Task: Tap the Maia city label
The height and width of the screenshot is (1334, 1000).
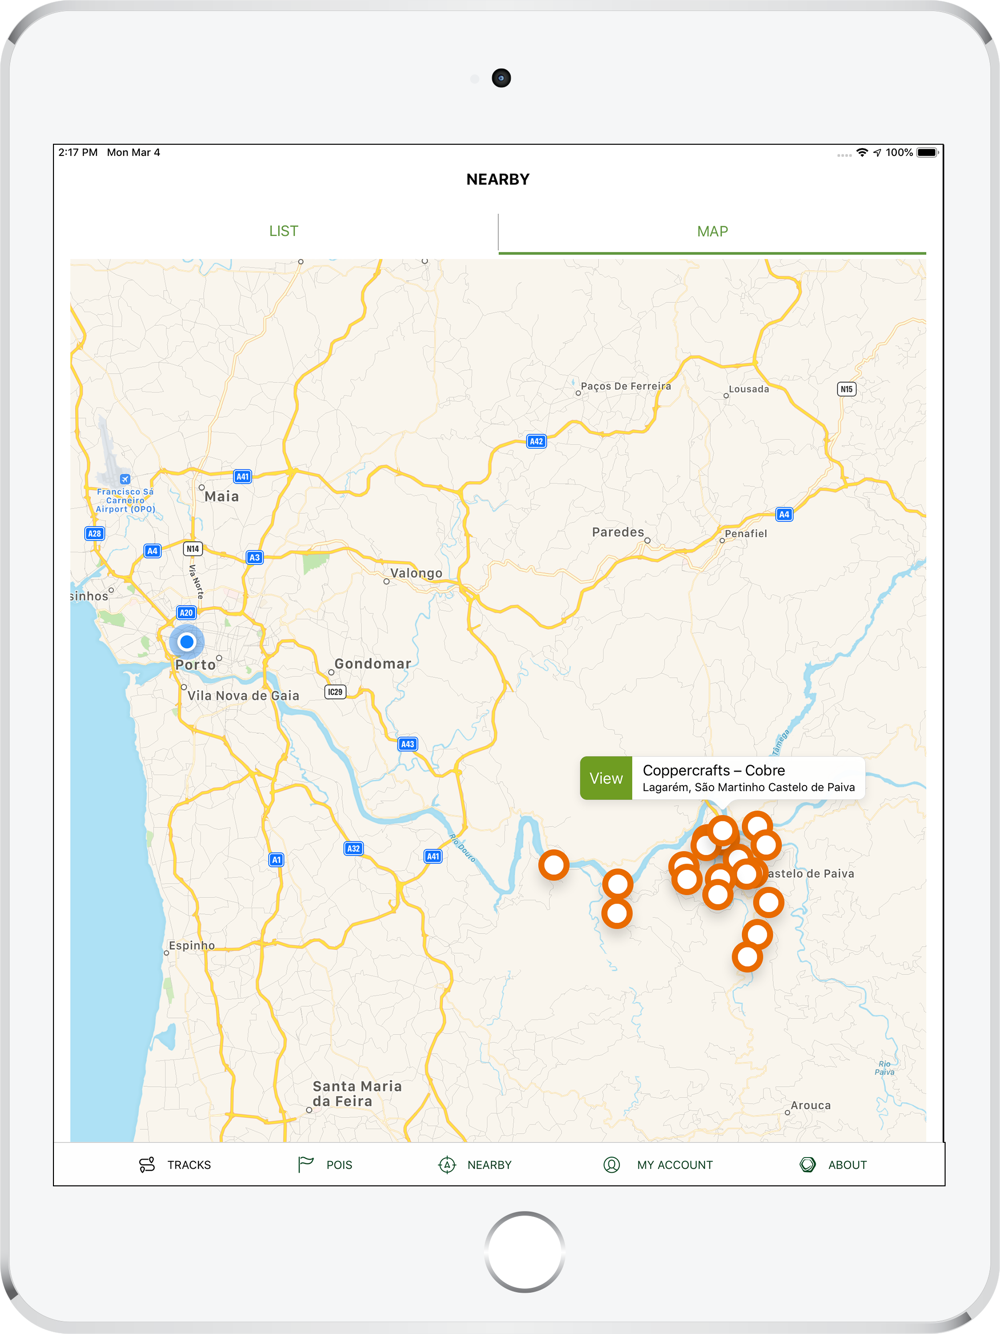Action: point(221,496)
